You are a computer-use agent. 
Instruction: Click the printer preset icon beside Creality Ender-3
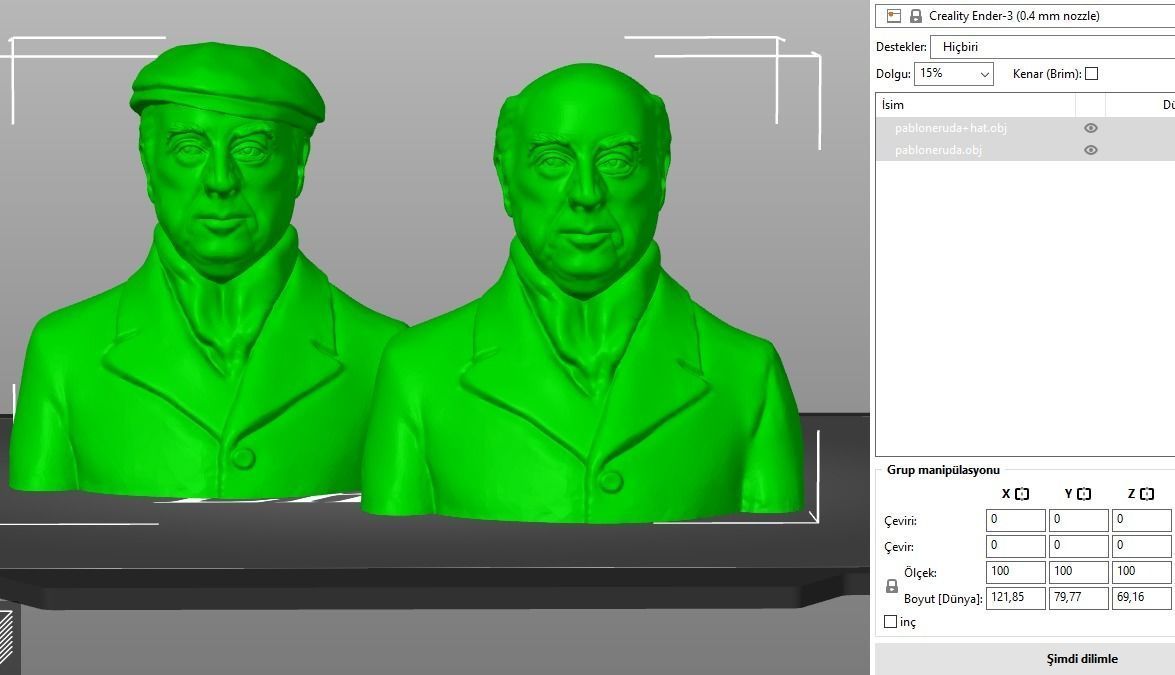(893, 16)
